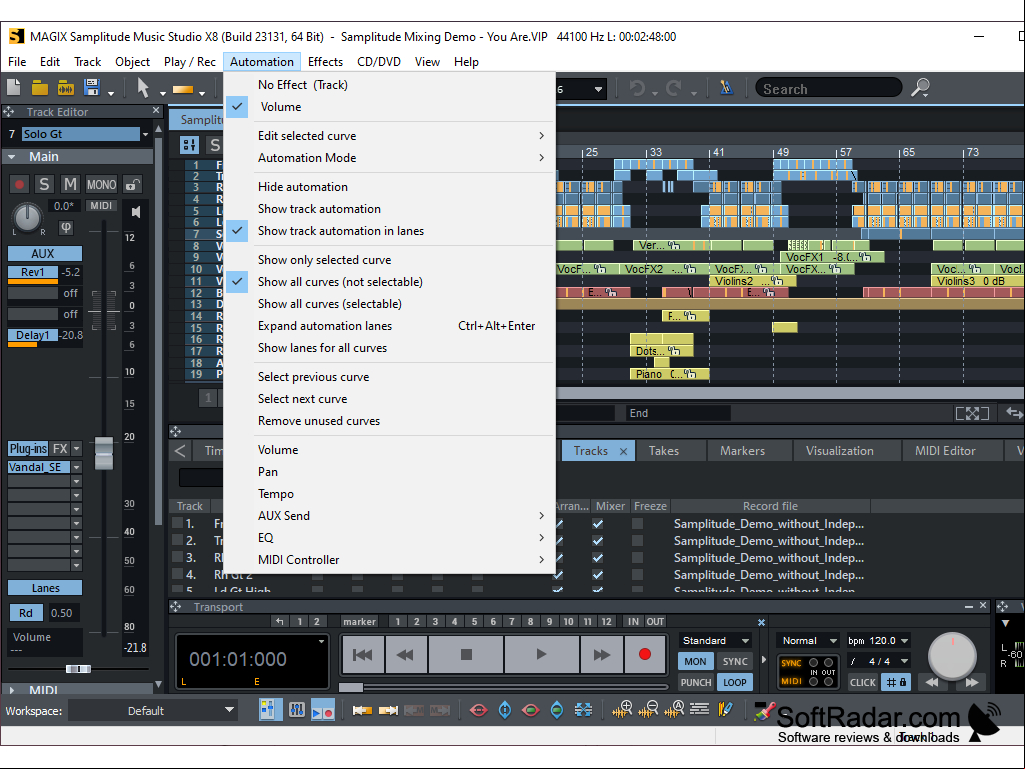The width and height of the screenshot is (1025, 769).
Task: Toggle the MONO button in Track Editor
Action: click(x=101, y=184)
